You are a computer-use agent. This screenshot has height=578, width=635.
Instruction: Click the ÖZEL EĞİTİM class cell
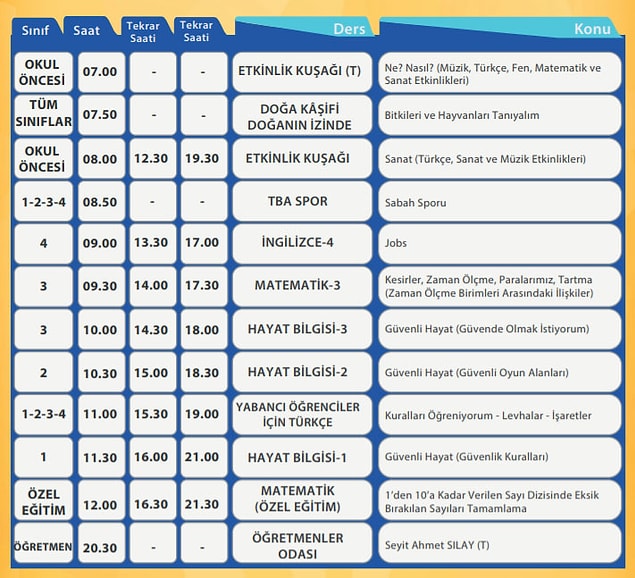pyautogui.click(x=44, y=500)
